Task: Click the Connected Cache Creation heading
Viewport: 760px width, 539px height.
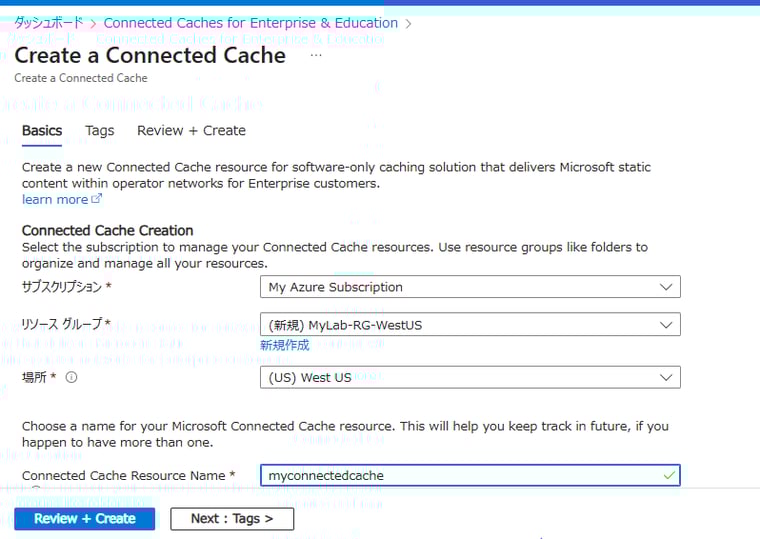Action: tap(108, 230)
